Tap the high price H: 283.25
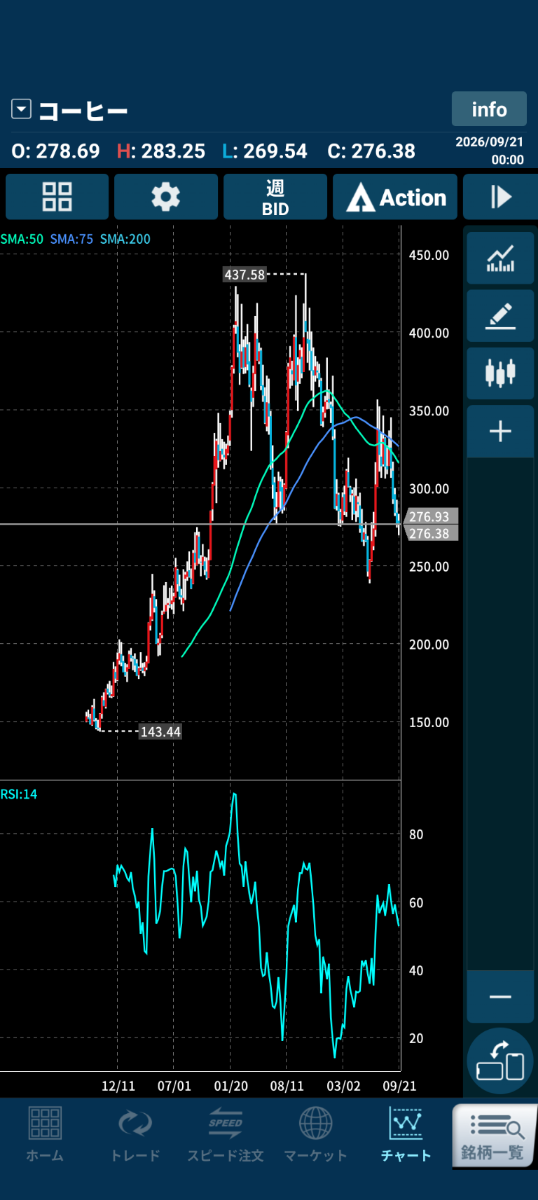The width and height of the screenshot is (538, 1200). point(161,152)
